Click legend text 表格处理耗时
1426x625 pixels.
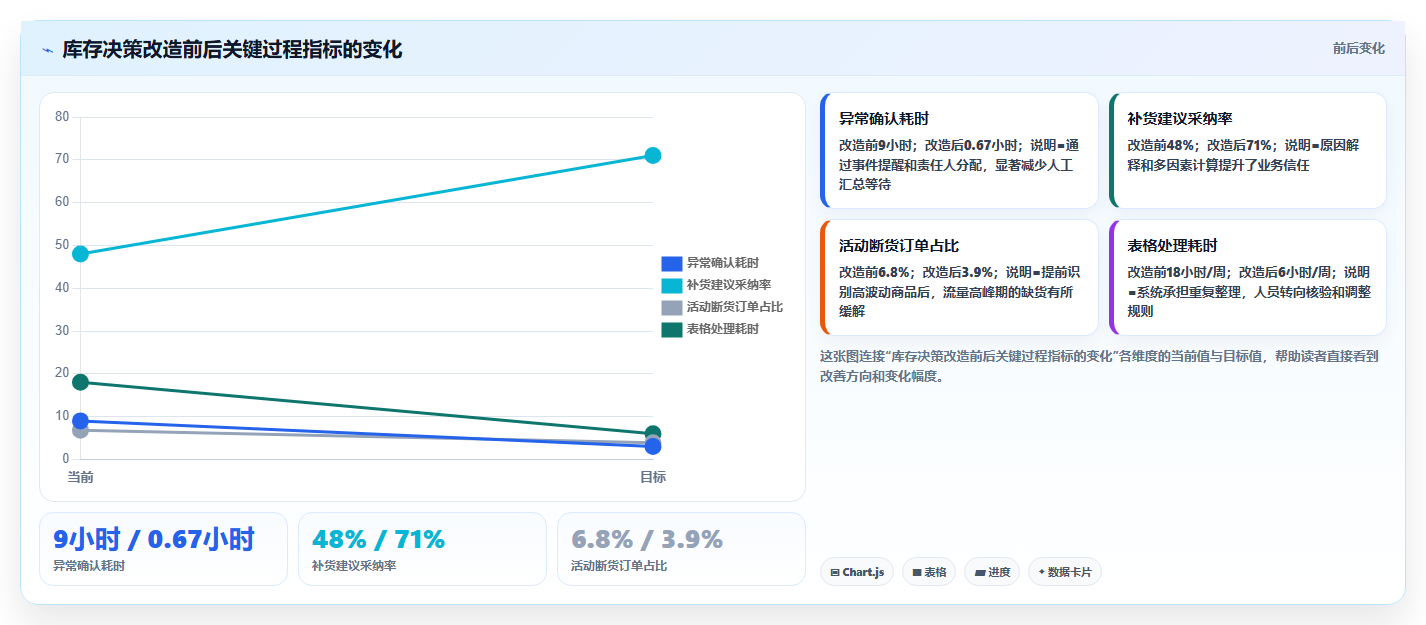[722, 329]
